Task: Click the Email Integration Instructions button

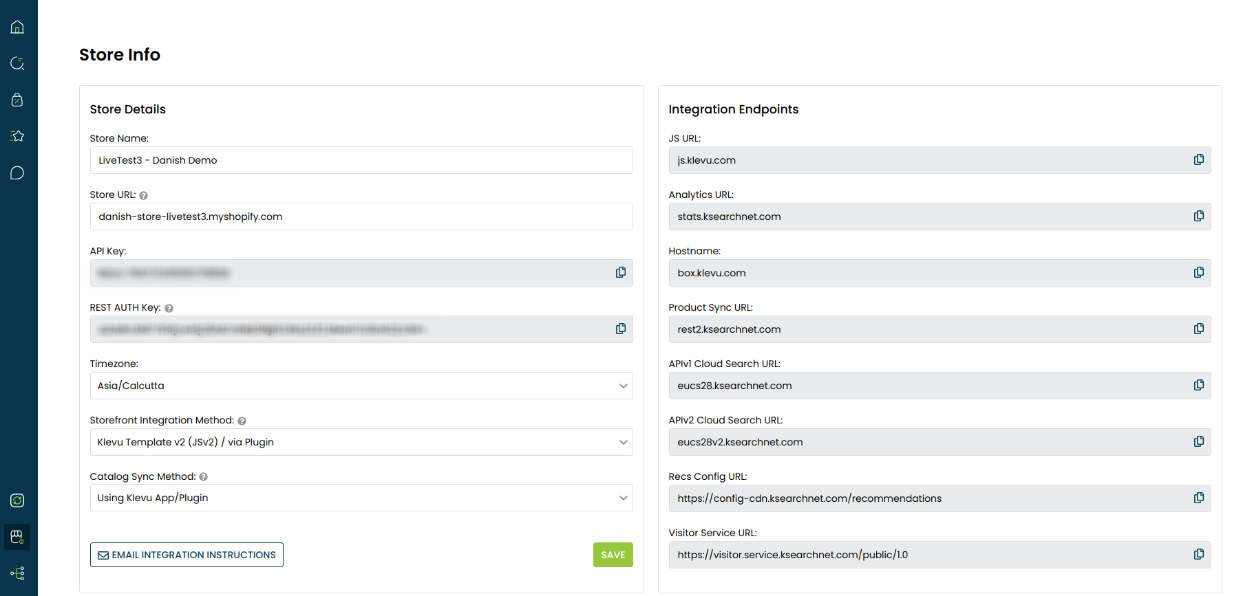Action: click(187, 555)
